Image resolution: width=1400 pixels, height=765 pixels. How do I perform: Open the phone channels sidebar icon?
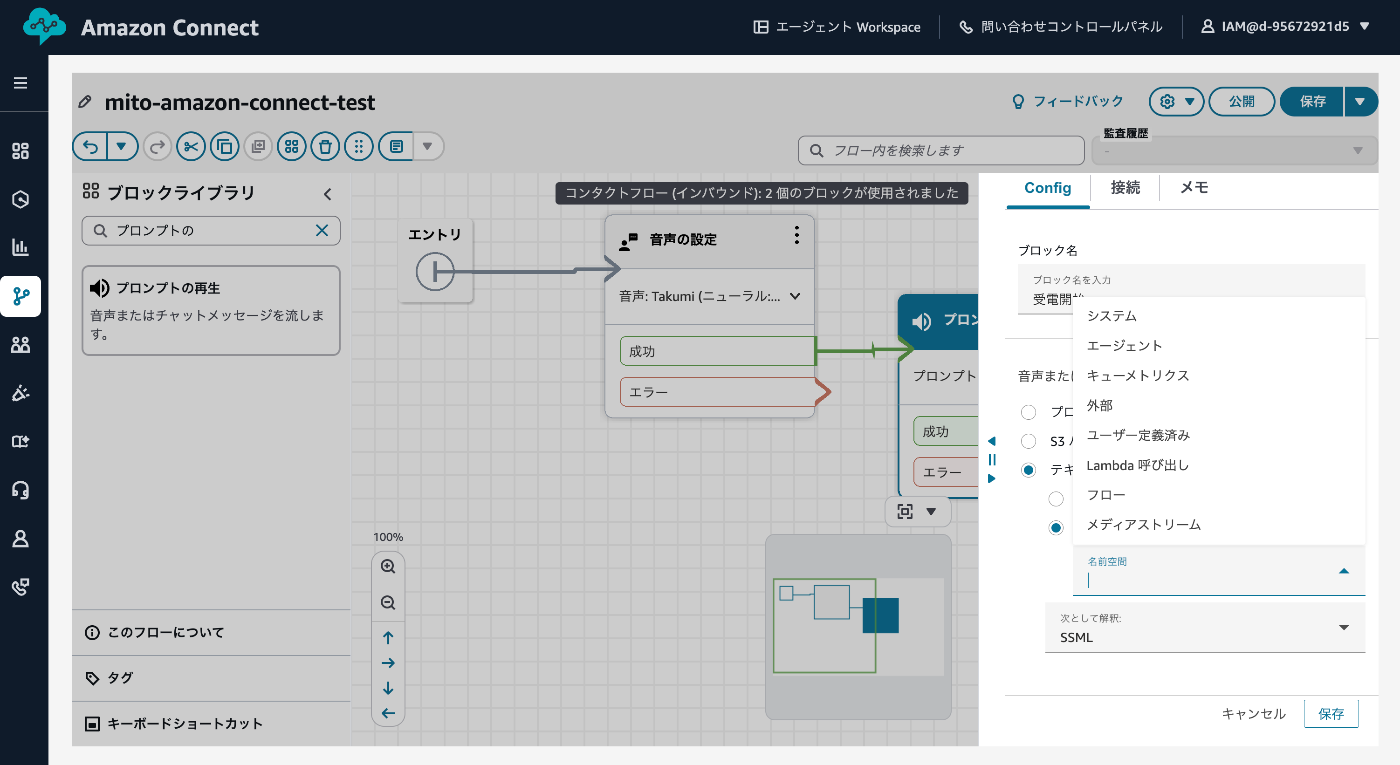tap(20, 587)
